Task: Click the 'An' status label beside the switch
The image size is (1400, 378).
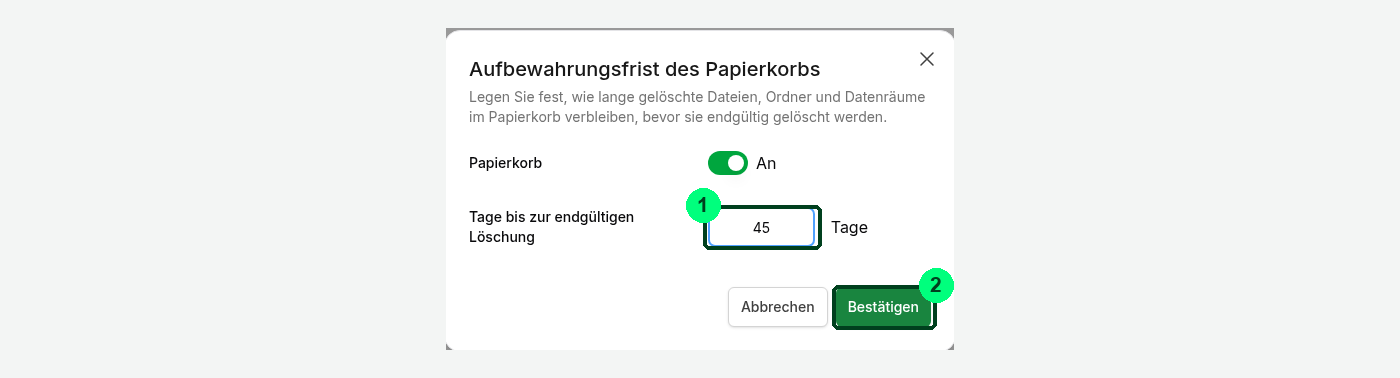Action: click(x=766, y=163)
